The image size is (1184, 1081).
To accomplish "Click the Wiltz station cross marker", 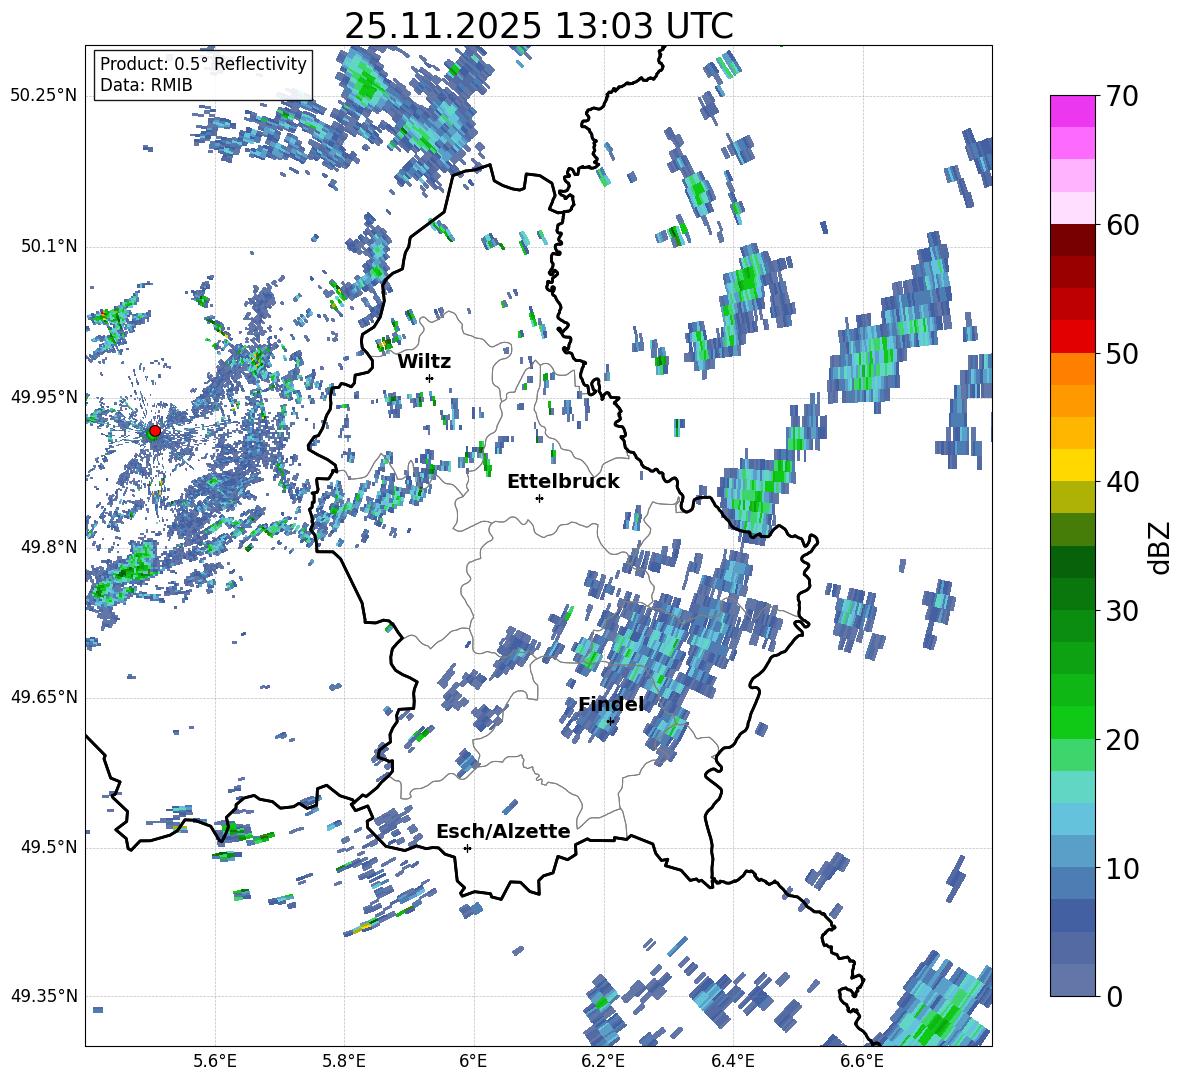I will (x=430, y=378).
